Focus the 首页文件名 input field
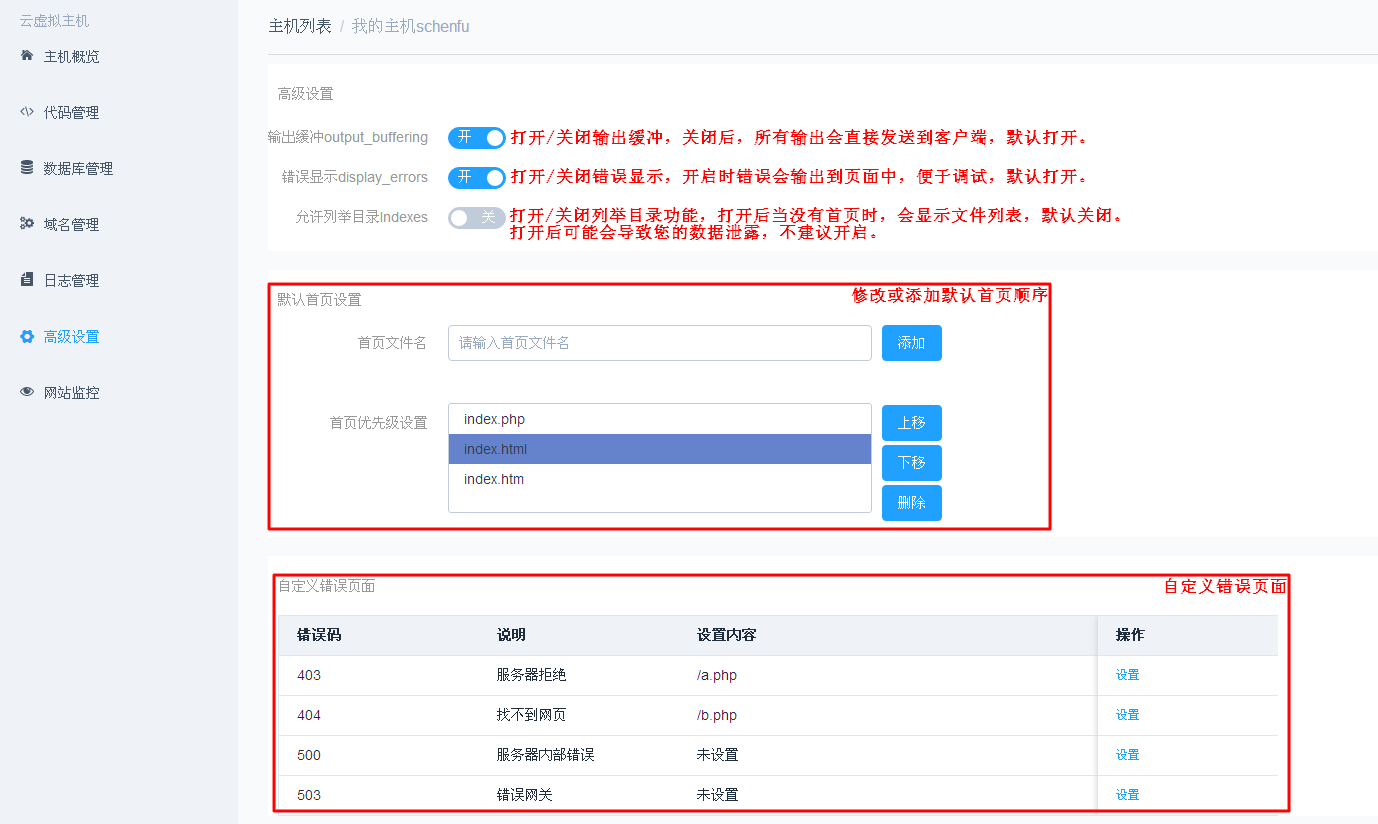The height and width of the screenshot is (824, 1378). point(660,343)
